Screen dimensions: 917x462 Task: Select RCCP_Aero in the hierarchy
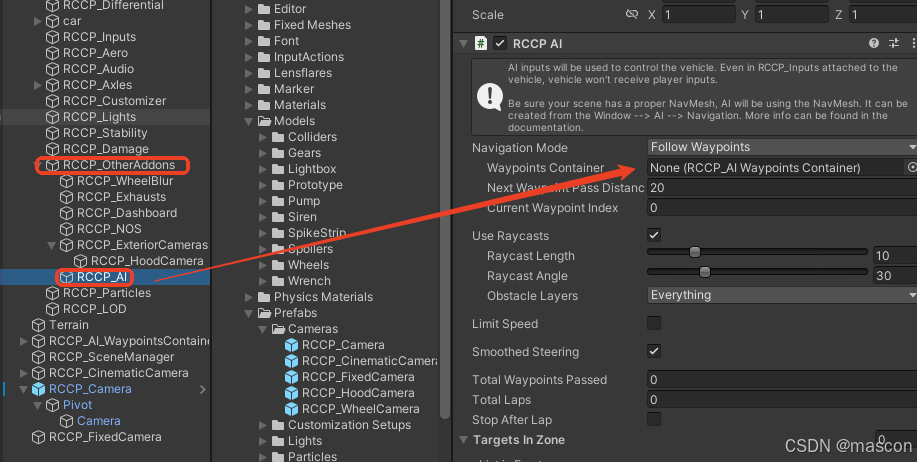pyautogui.click(x=87, y=53)
